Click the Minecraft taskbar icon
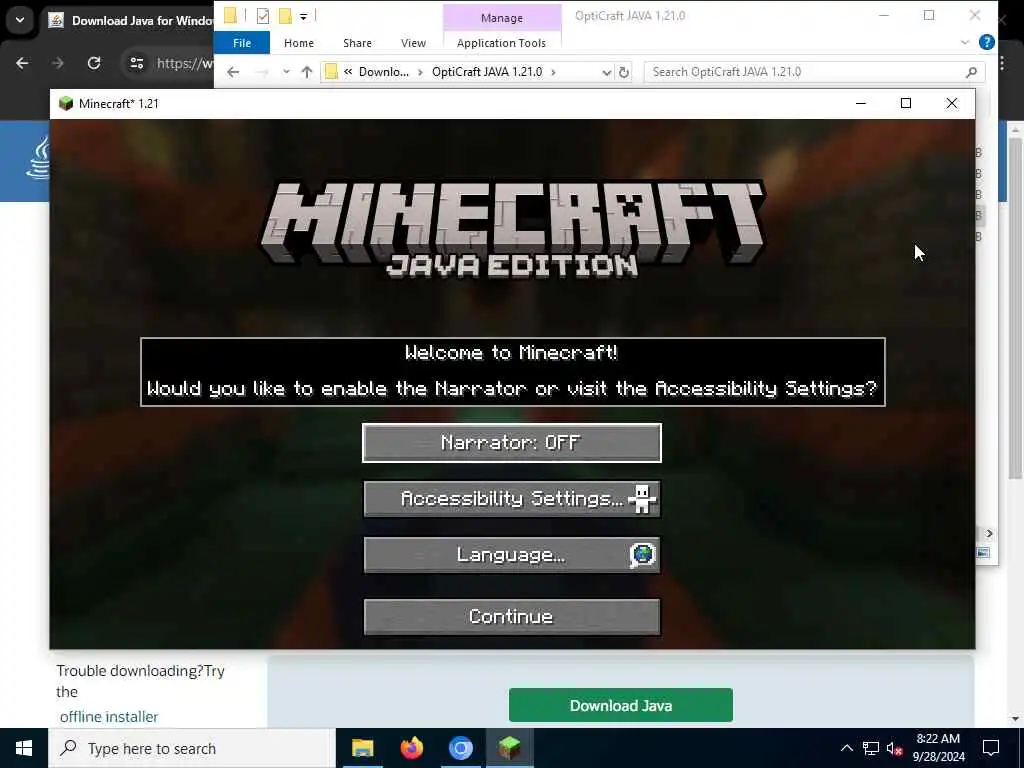 click(x=509, y=748)
